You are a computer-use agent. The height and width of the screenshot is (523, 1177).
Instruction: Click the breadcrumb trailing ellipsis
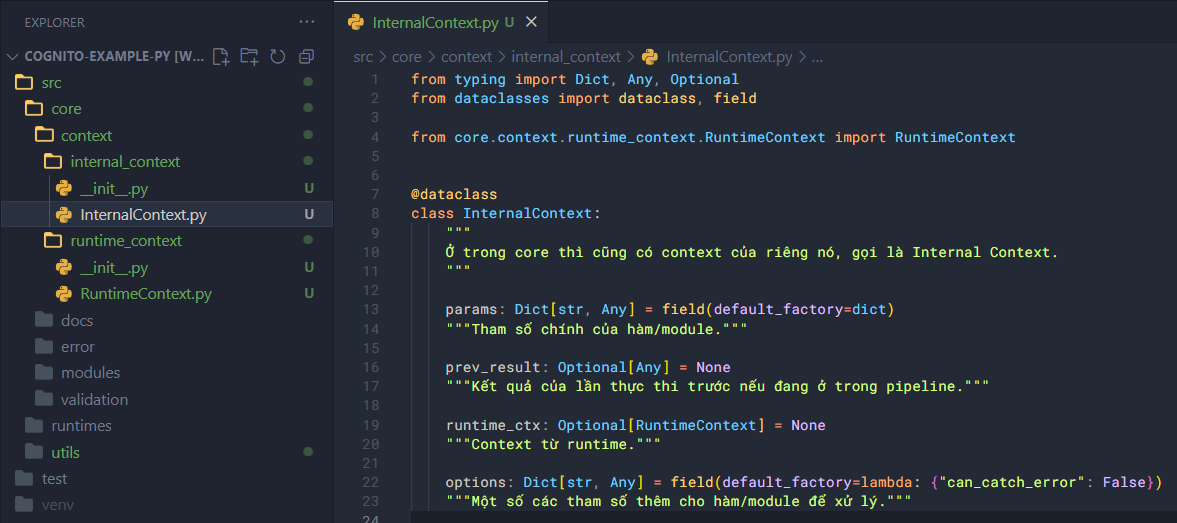[817, 57]
